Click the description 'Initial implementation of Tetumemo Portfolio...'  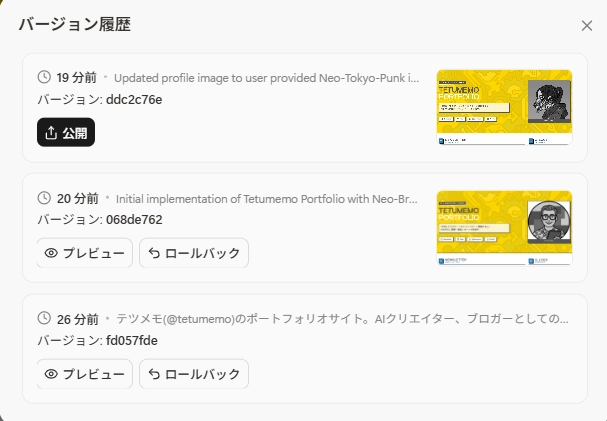pyautogui.click(x=267, y=199)
